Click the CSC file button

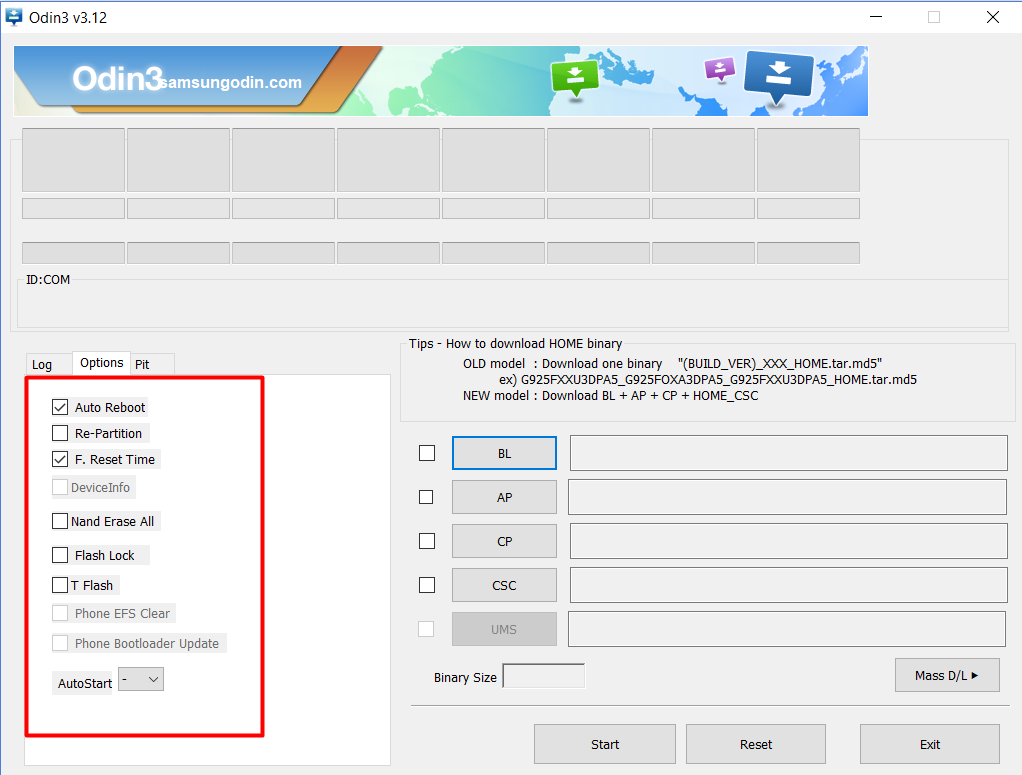(504, 585)
